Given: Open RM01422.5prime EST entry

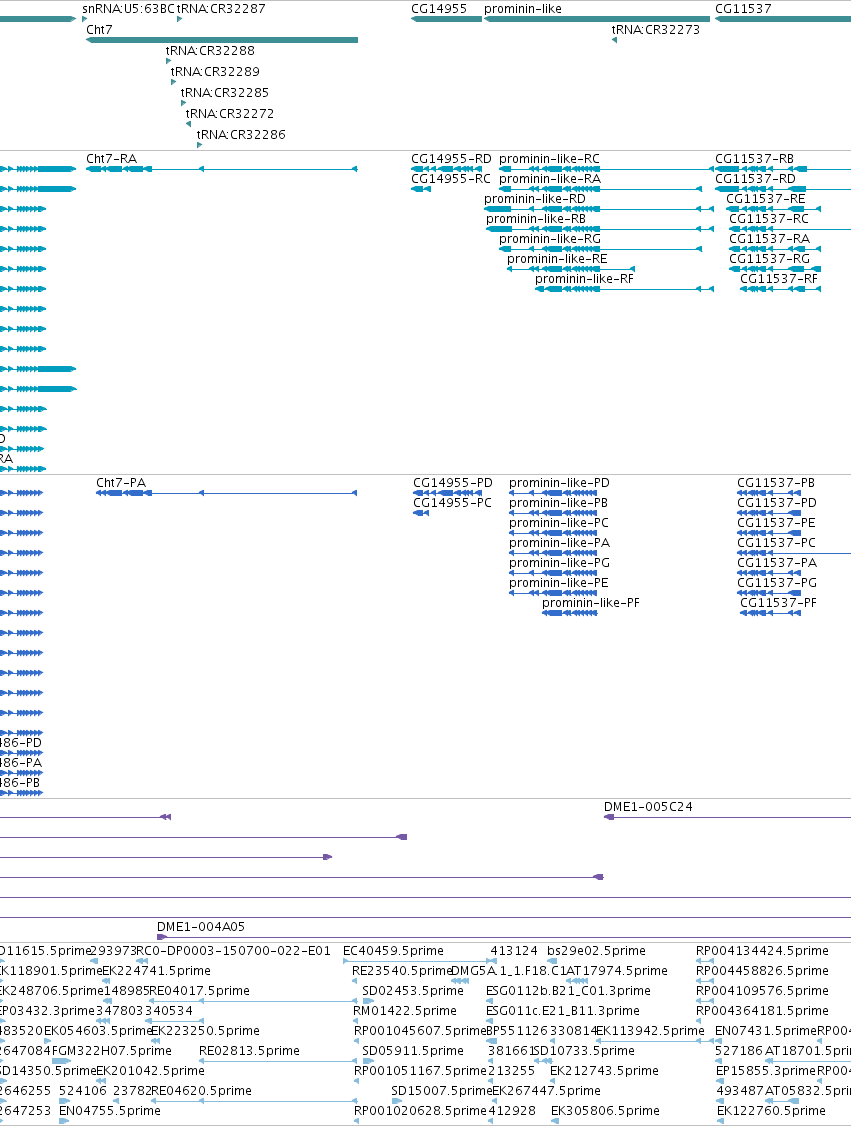Looking at the screenshot, I should (405, 1011).
